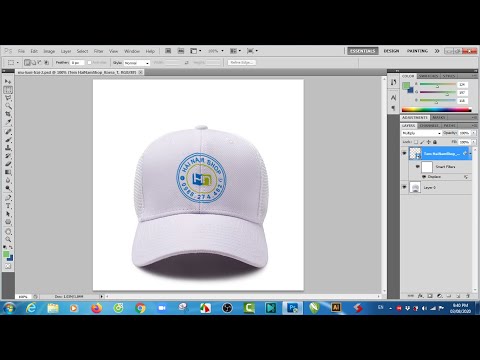Open the Image menu
This screenshot has width=480, height=360.
[49, 51]
